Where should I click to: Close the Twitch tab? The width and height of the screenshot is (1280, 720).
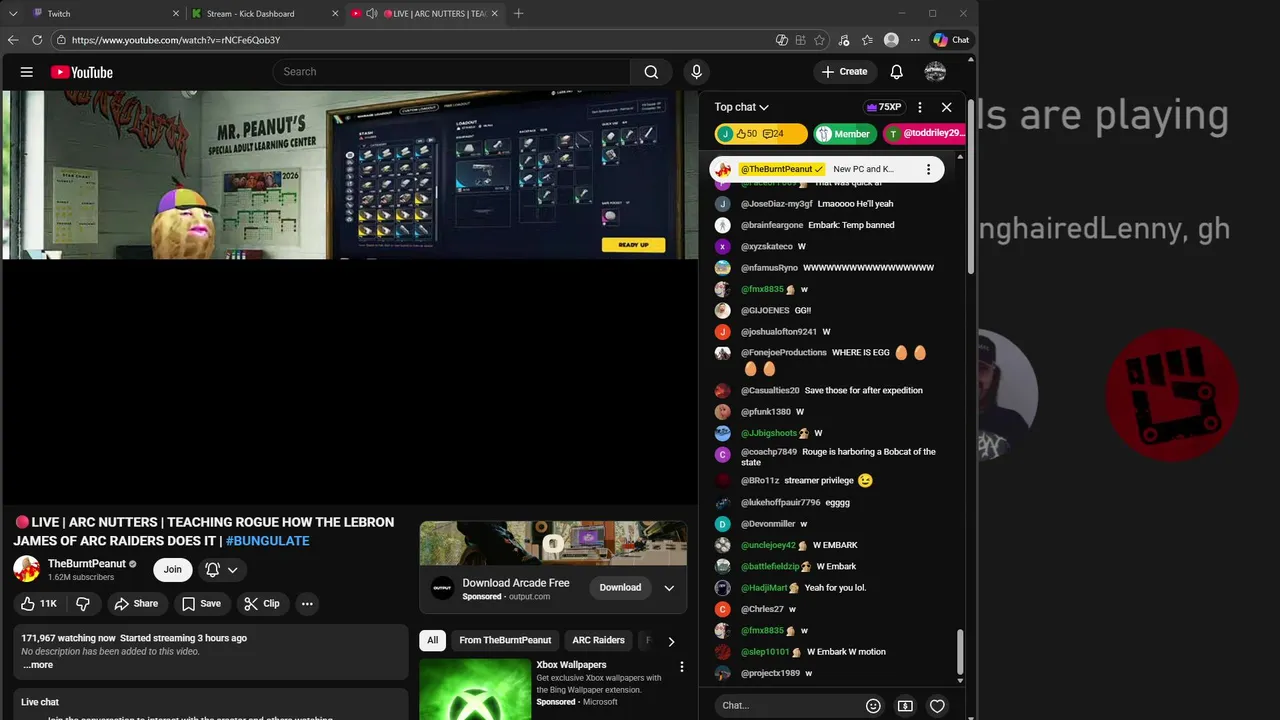[176, 14]
